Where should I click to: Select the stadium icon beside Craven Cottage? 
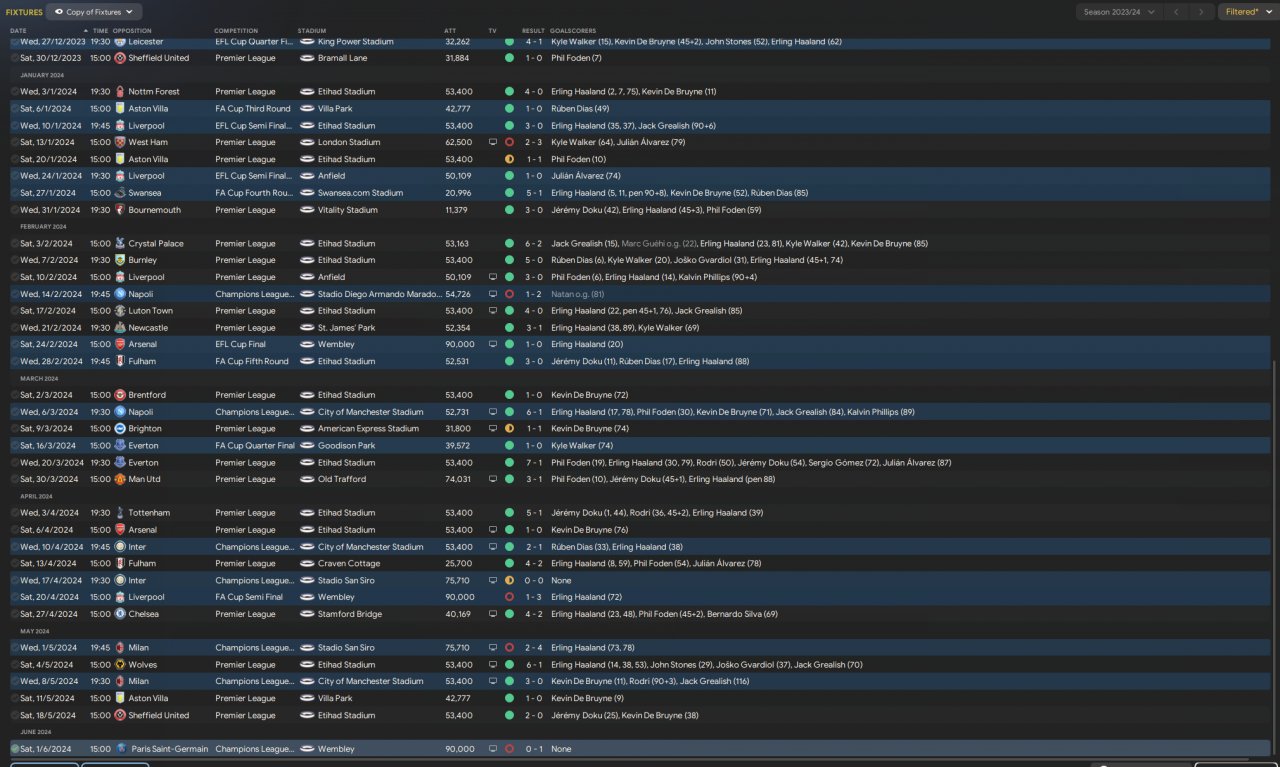tap(308, 563)
